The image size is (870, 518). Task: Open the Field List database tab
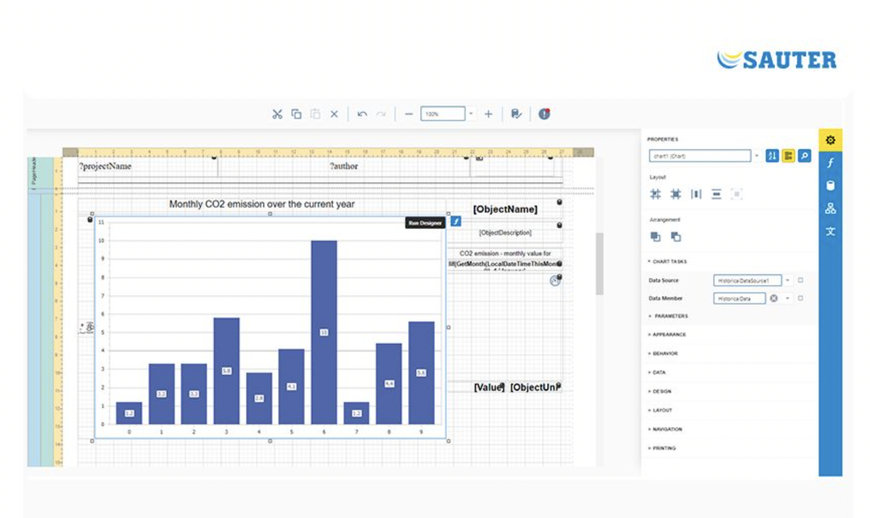[830, 185]
